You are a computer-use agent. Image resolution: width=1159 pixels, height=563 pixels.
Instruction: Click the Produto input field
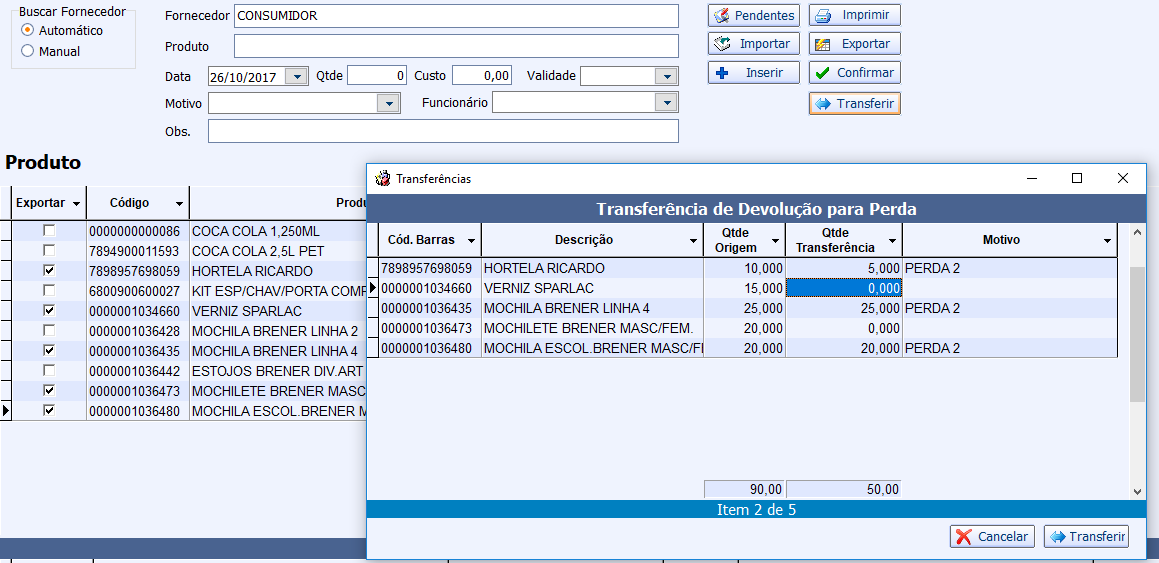(456, 47)
